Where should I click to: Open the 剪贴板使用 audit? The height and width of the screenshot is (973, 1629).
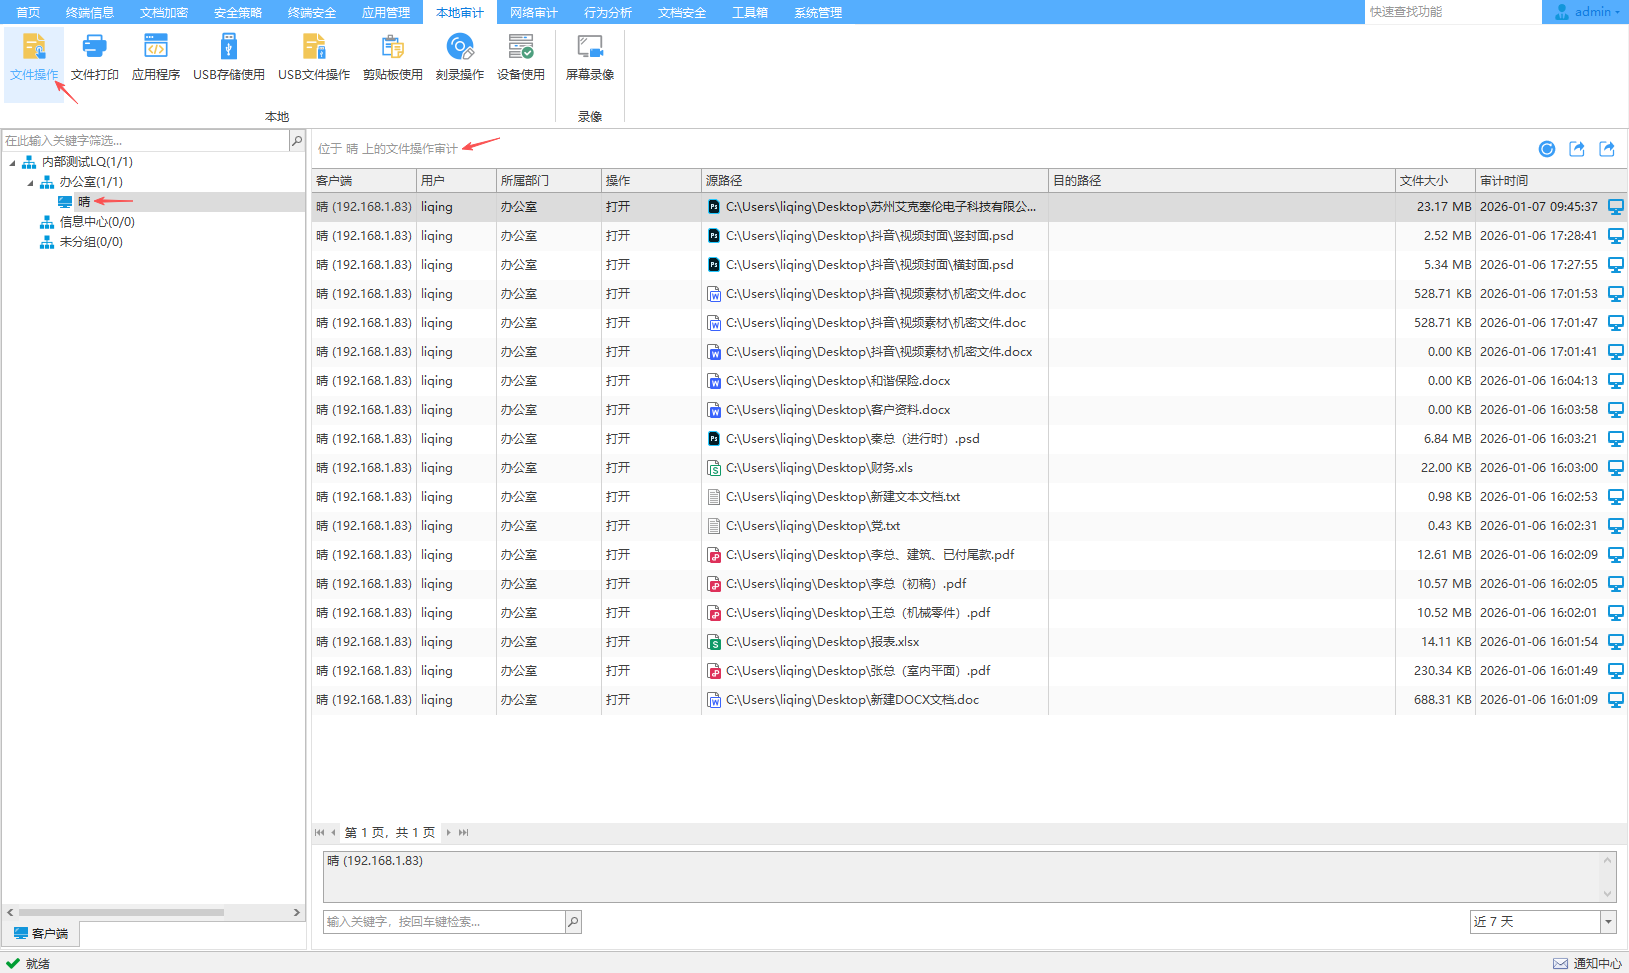[392, 57]
